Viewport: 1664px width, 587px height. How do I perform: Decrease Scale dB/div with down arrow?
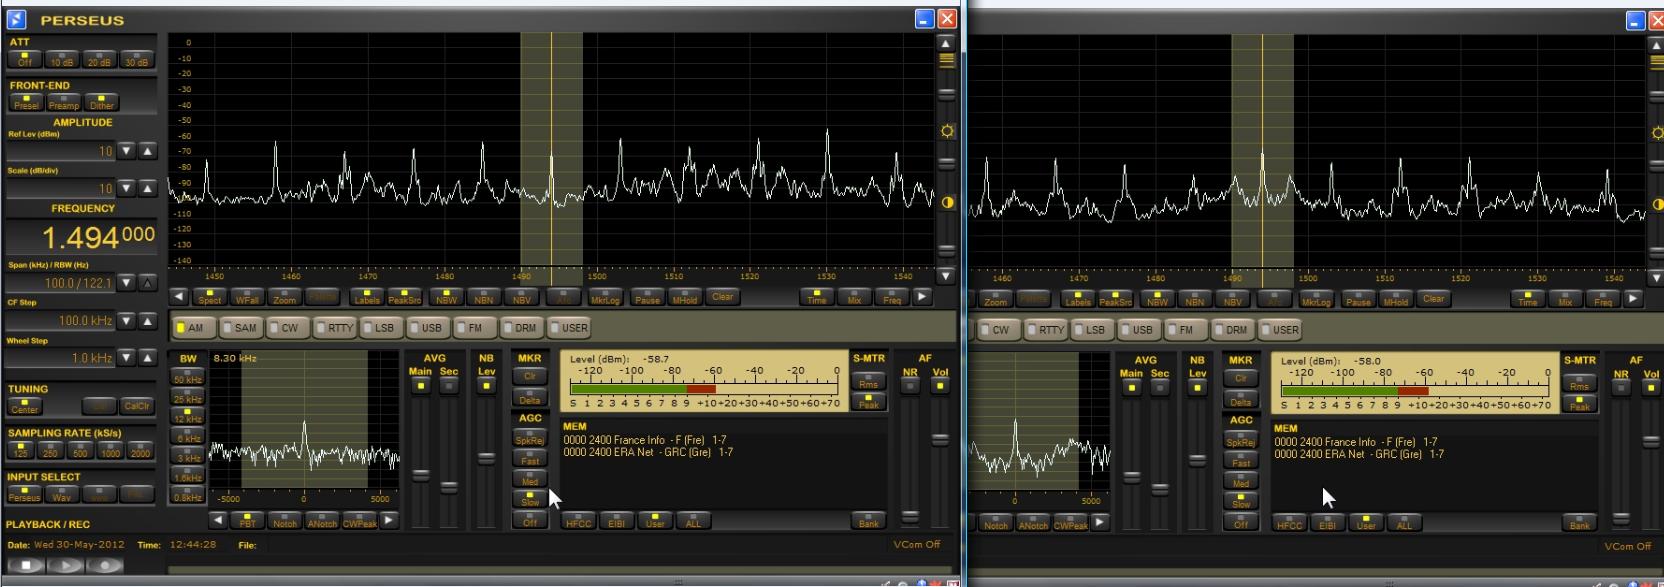point(126,188)
